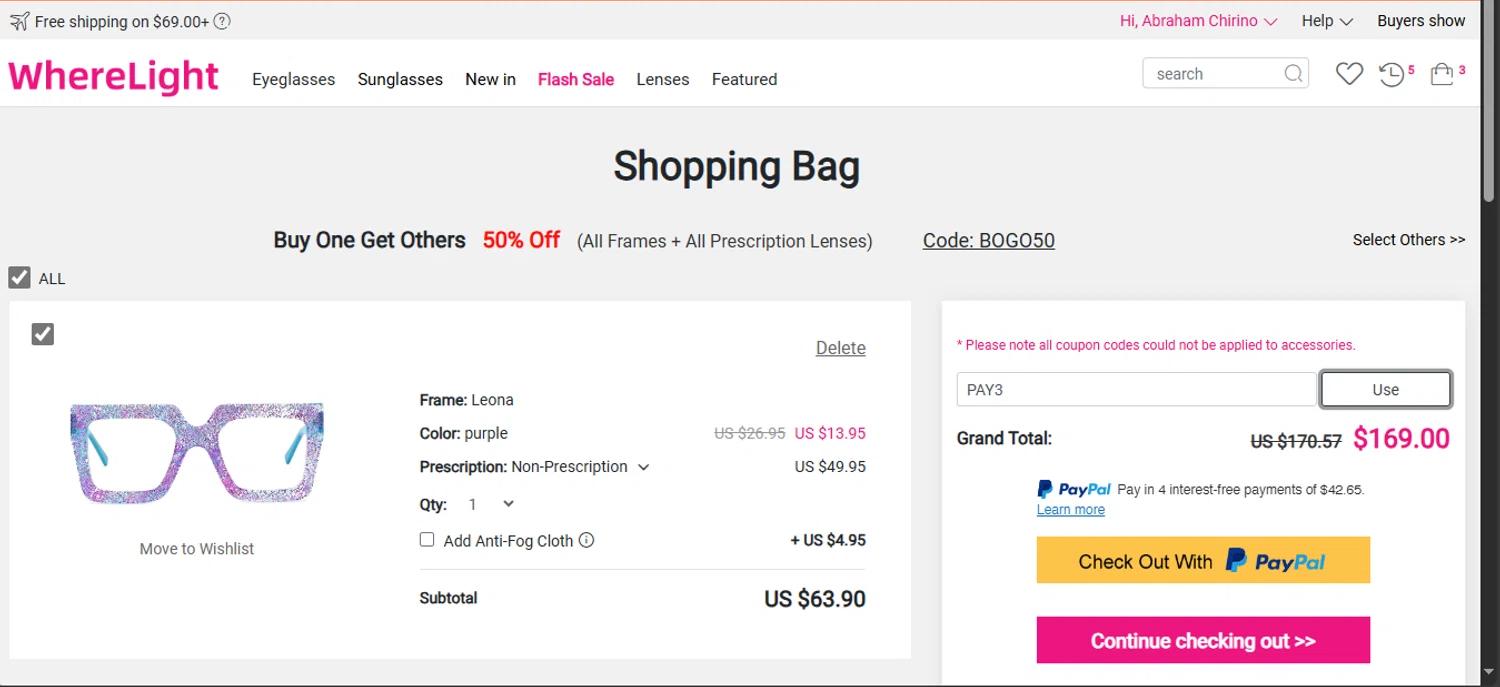Expand the Abraham Chirino account menu

(x=1198, y=21)
